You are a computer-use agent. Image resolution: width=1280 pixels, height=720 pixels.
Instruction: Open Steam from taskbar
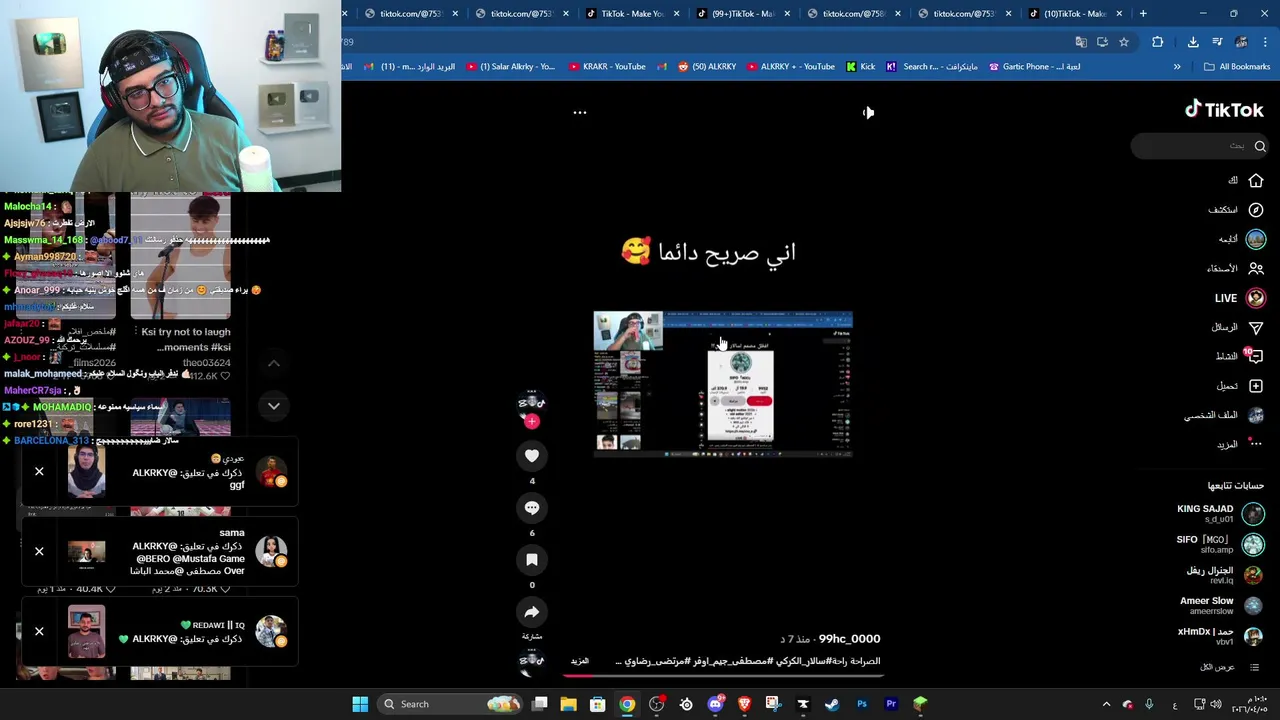click(832, 704)
